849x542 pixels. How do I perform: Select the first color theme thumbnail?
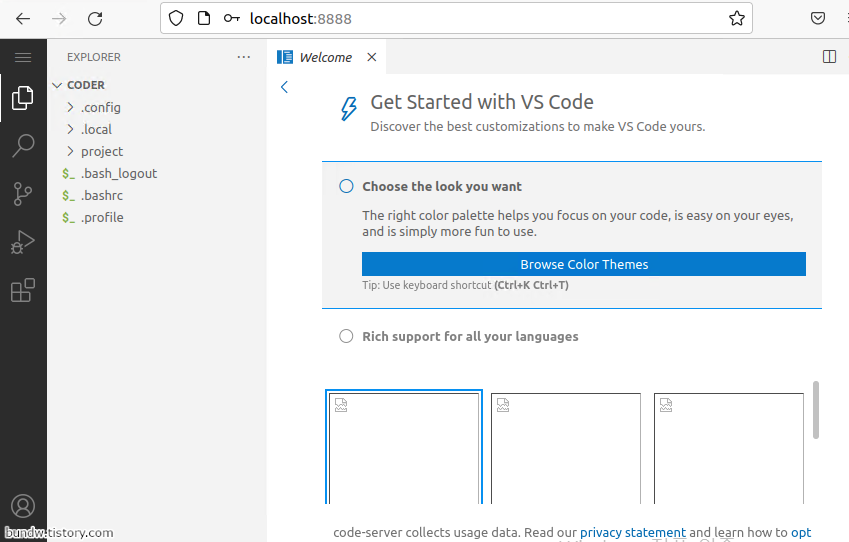404,448
